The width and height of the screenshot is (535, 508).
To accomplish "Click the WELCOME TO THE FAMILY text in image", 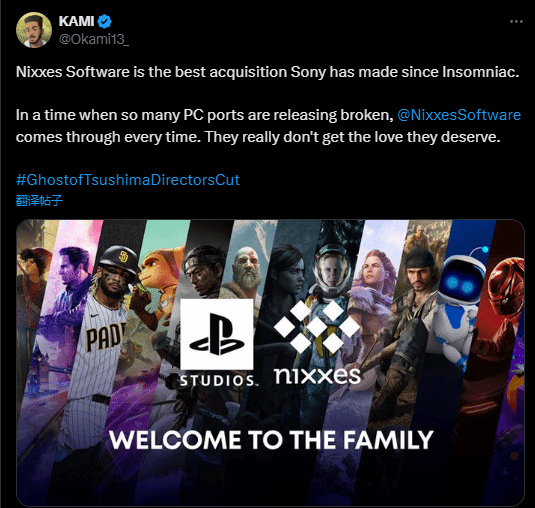I will point(271,440).
